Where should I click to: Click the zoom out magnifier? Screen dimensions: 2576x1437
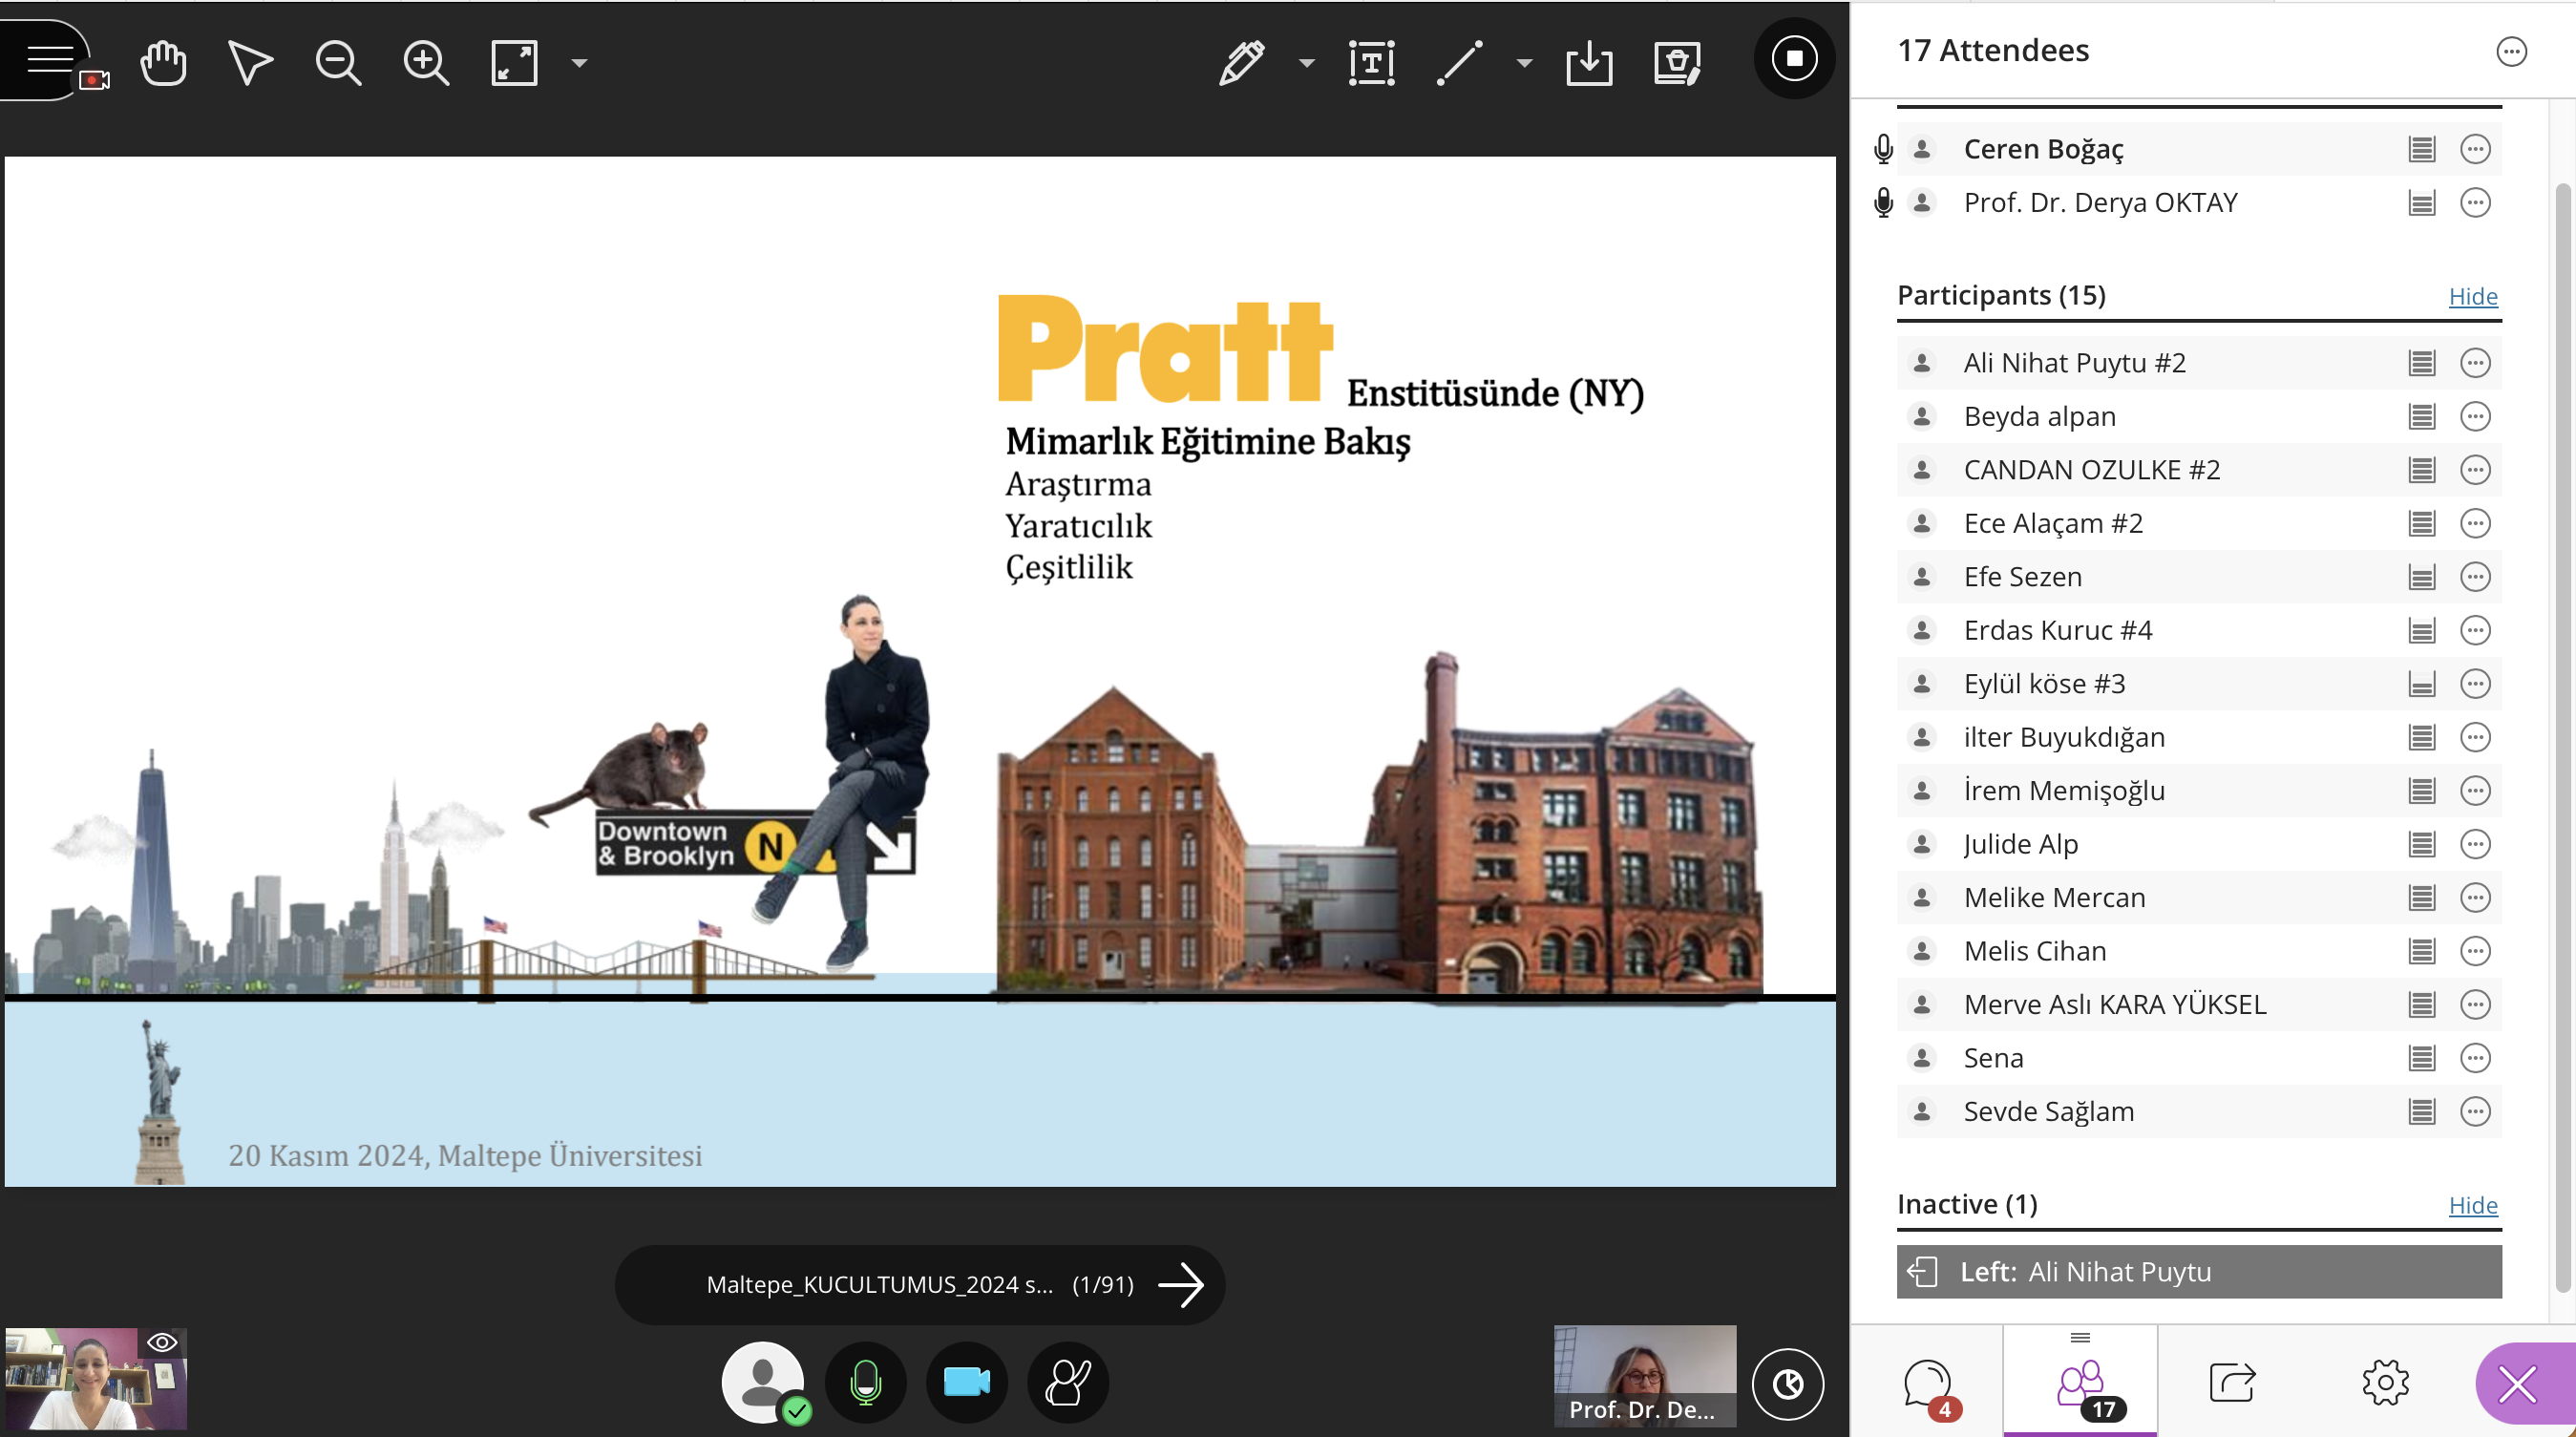pos(337,63)
